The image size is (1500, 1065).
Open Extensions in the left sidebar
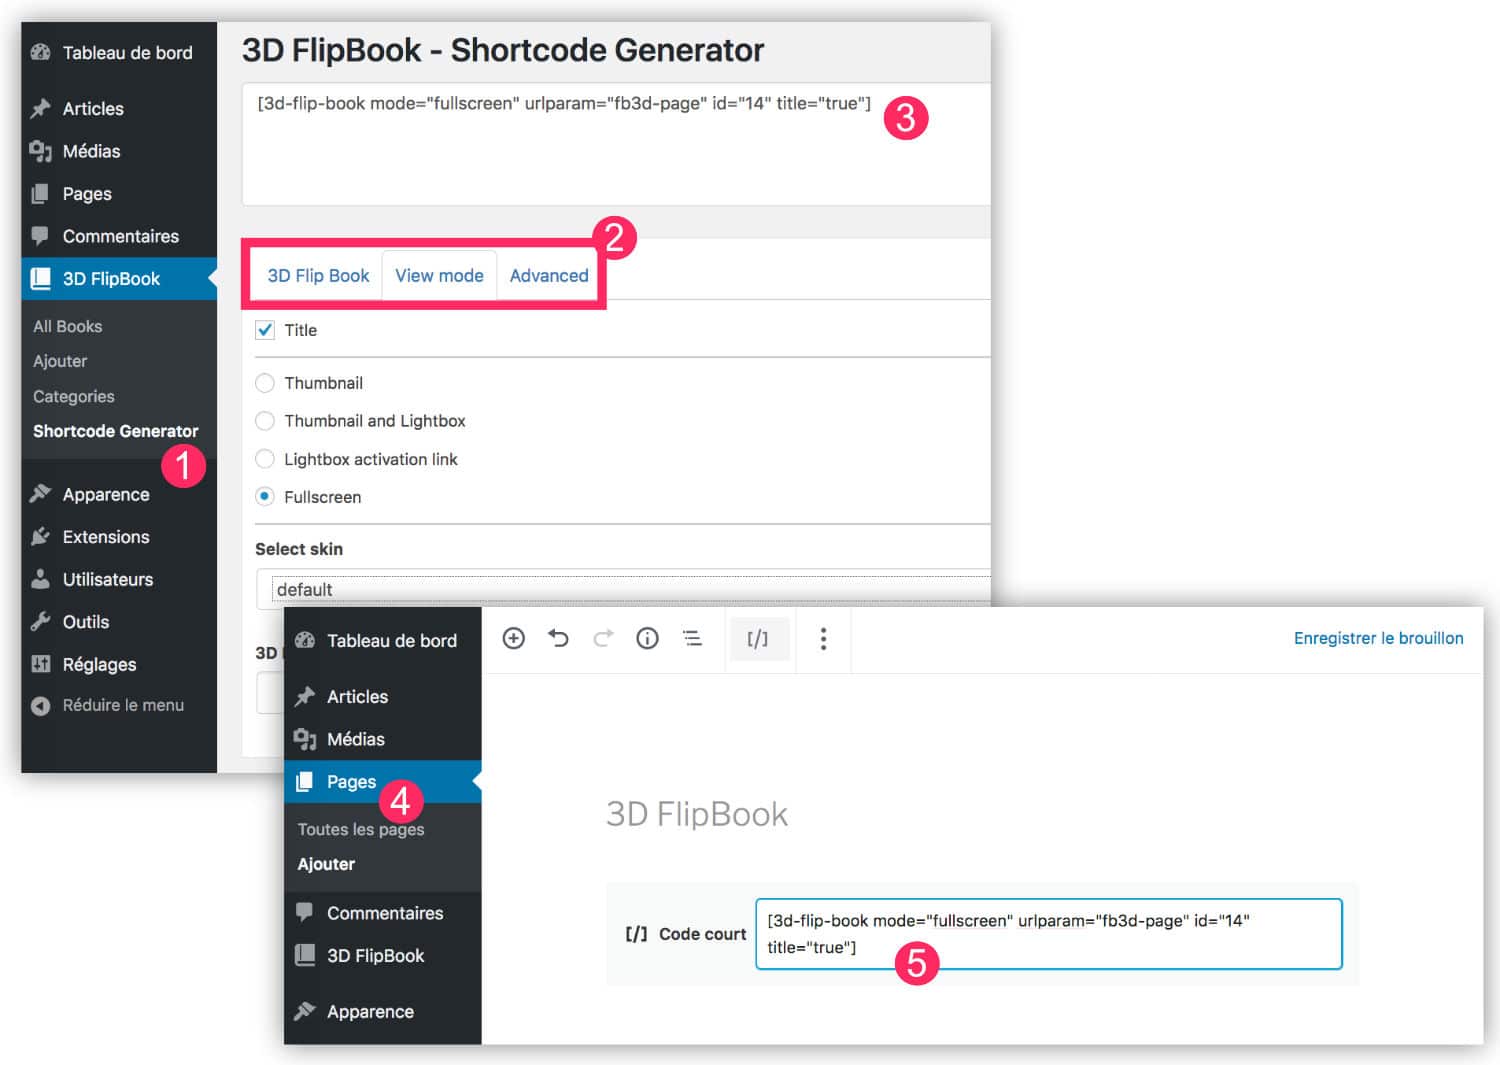(x=105, y=537)
